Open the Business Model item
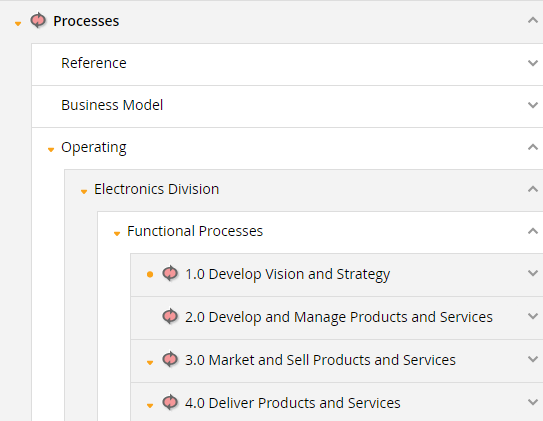543x421 pixels. pyautogui.click(x=112, y=105)
